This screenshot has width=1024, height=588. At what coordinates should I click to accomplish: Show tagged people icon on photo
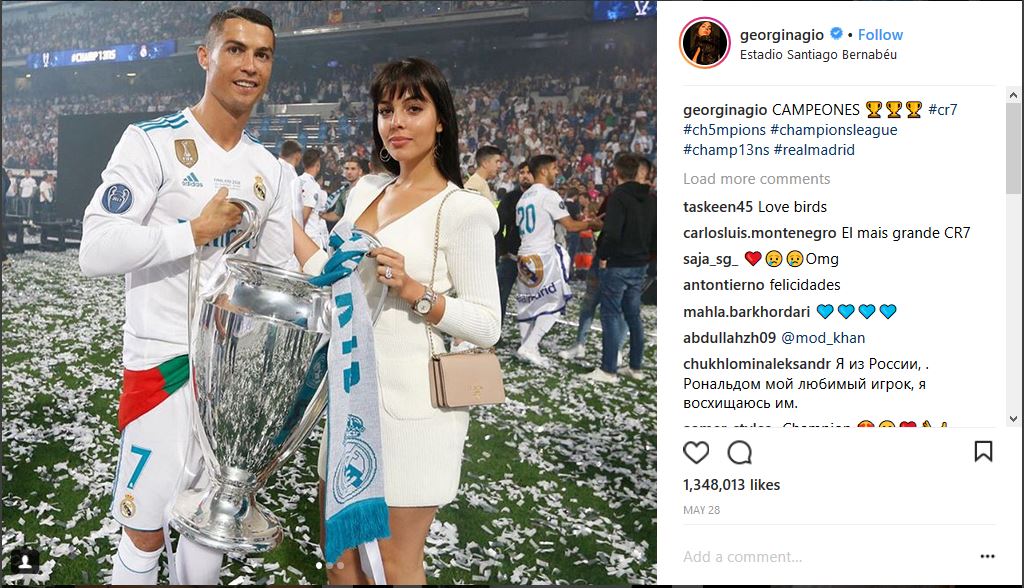(x=25, y=562)
